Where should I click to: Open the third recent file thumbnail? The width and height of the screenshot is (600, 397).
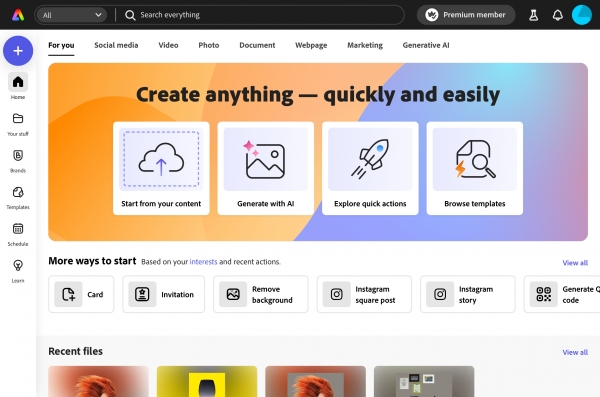[x=315, y=381]
